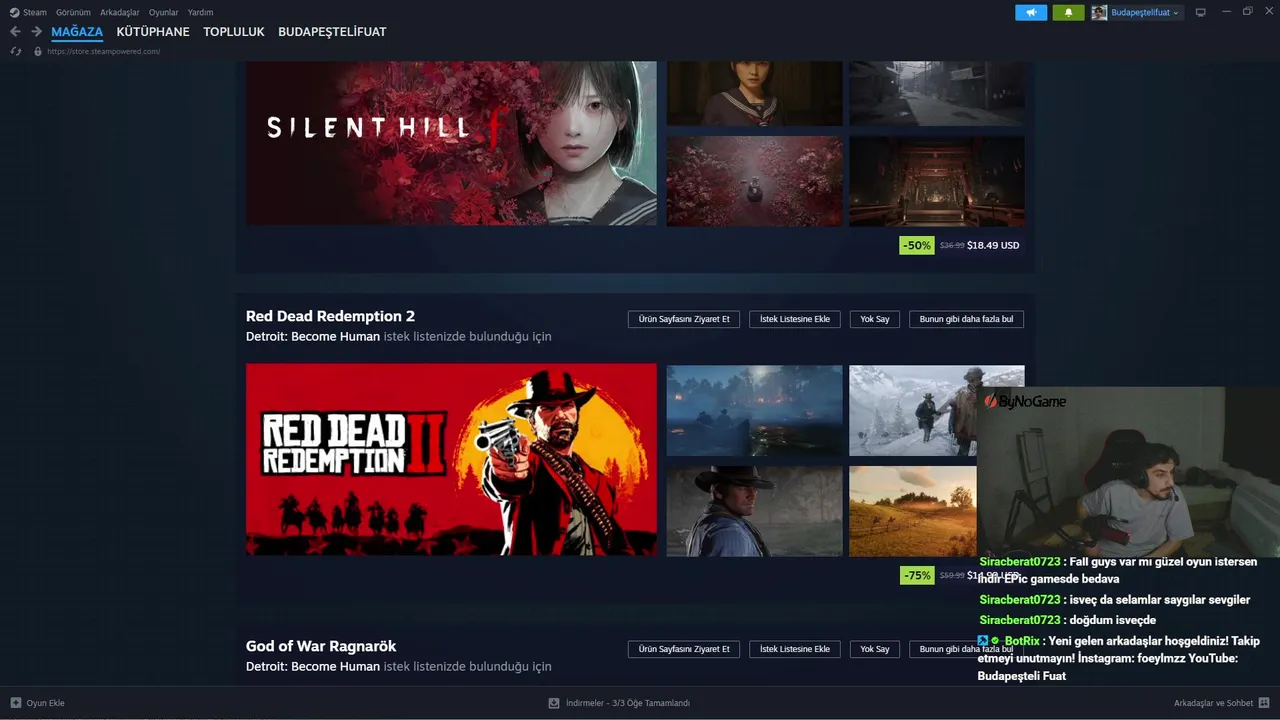This screenshot has height=720, width=1280.
Task: Click the store.steampowered.com URL text
Action: click(103, 51)
